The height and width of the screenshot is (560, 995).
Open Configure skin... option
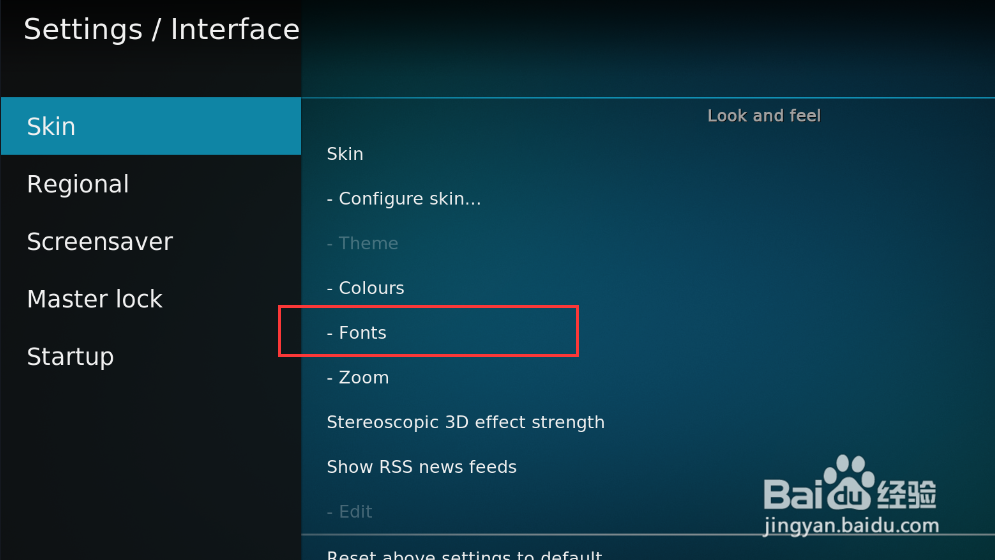[404, 198]
